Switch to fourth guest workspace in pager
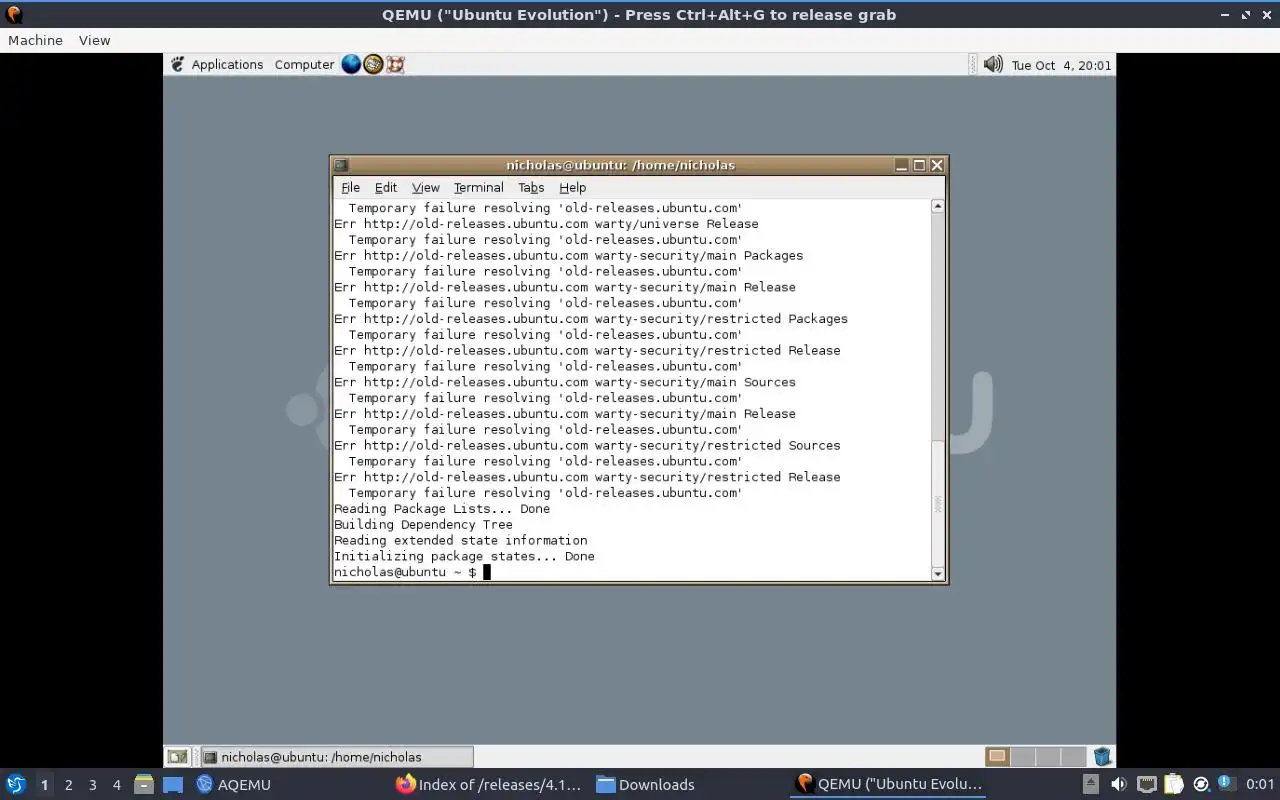 tap(1072, 757)
